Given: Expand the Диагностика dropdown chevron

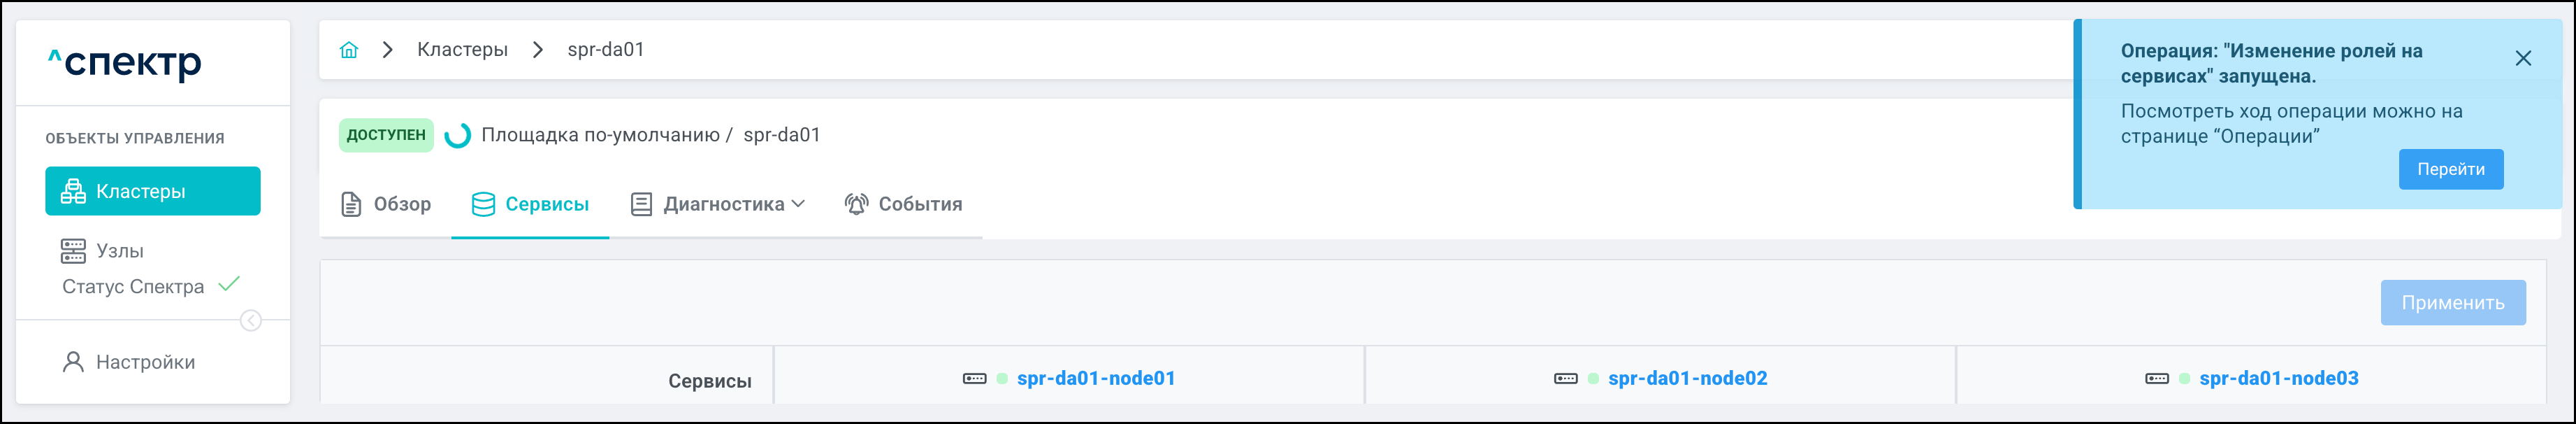Looking at the screenshot, I should pyautogui.click(x=798, y=204).
